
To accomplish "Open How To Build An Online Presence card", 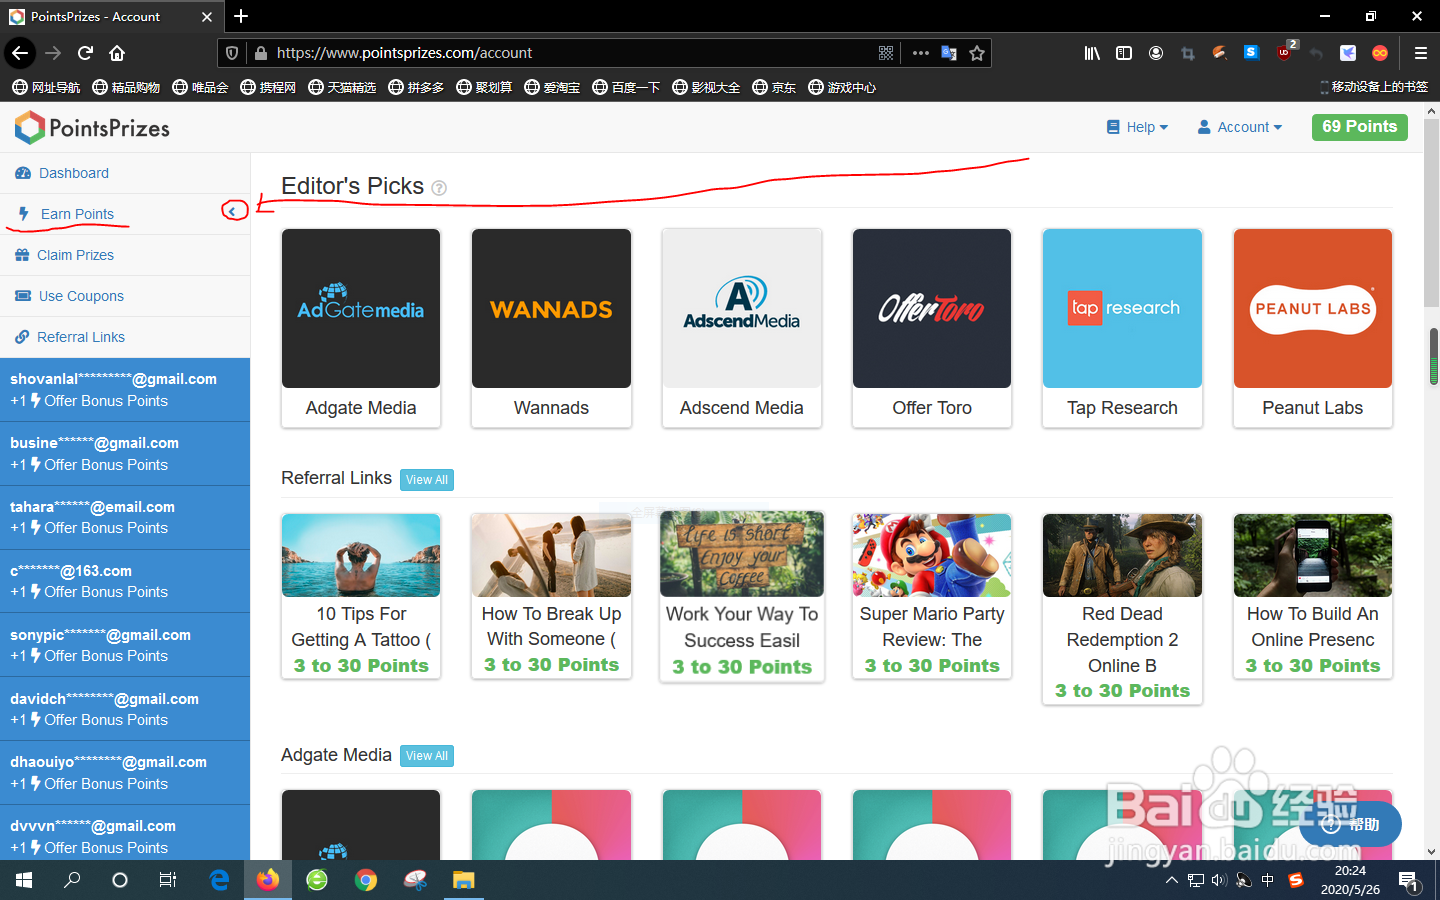I will pos(1313,597).
